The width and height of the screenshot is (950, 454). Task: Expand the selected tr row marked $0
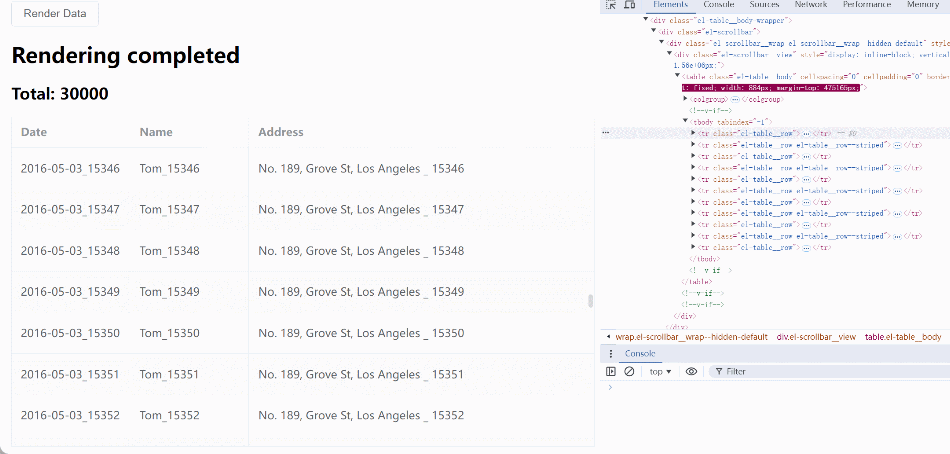(694, 133)
